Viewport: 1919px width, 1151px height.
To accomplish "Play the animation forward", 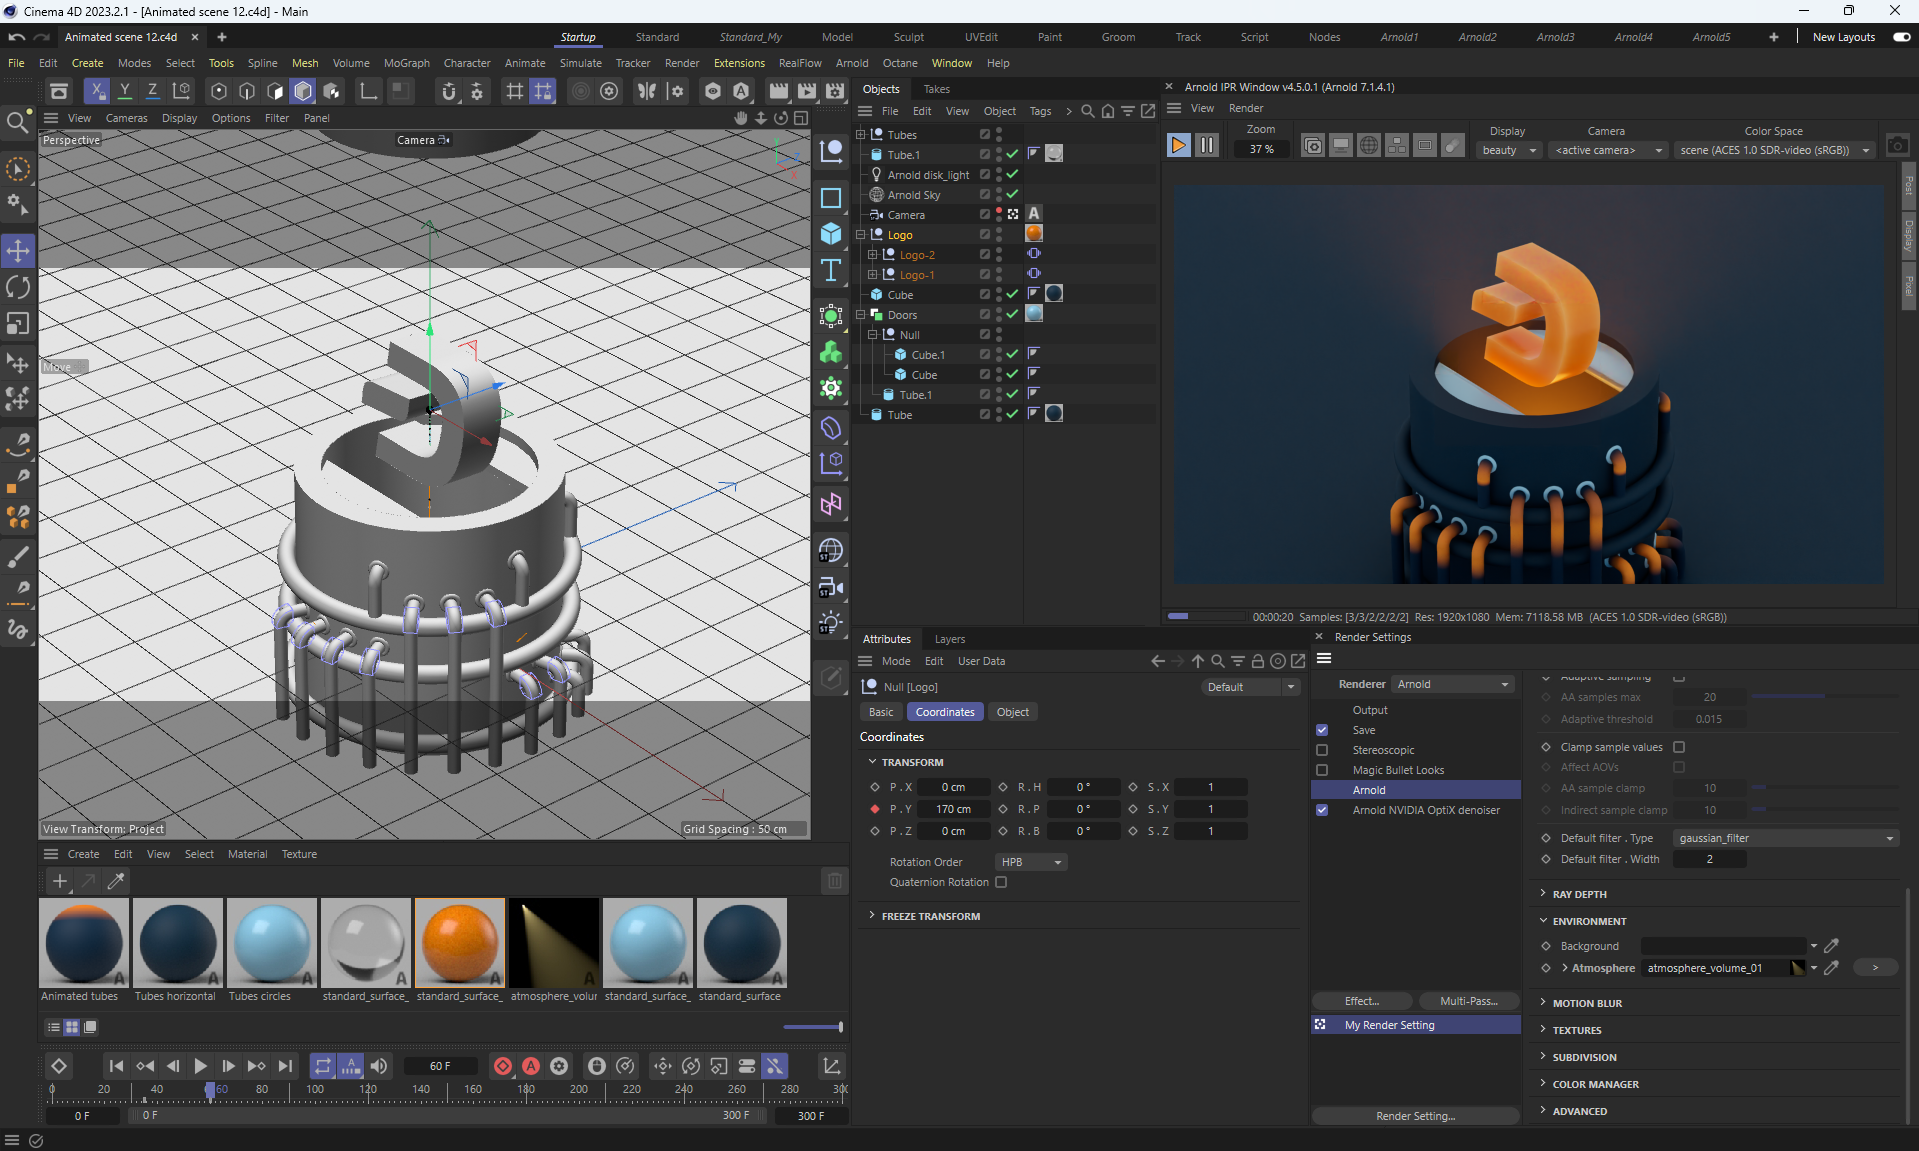I will coord(200,1066).
